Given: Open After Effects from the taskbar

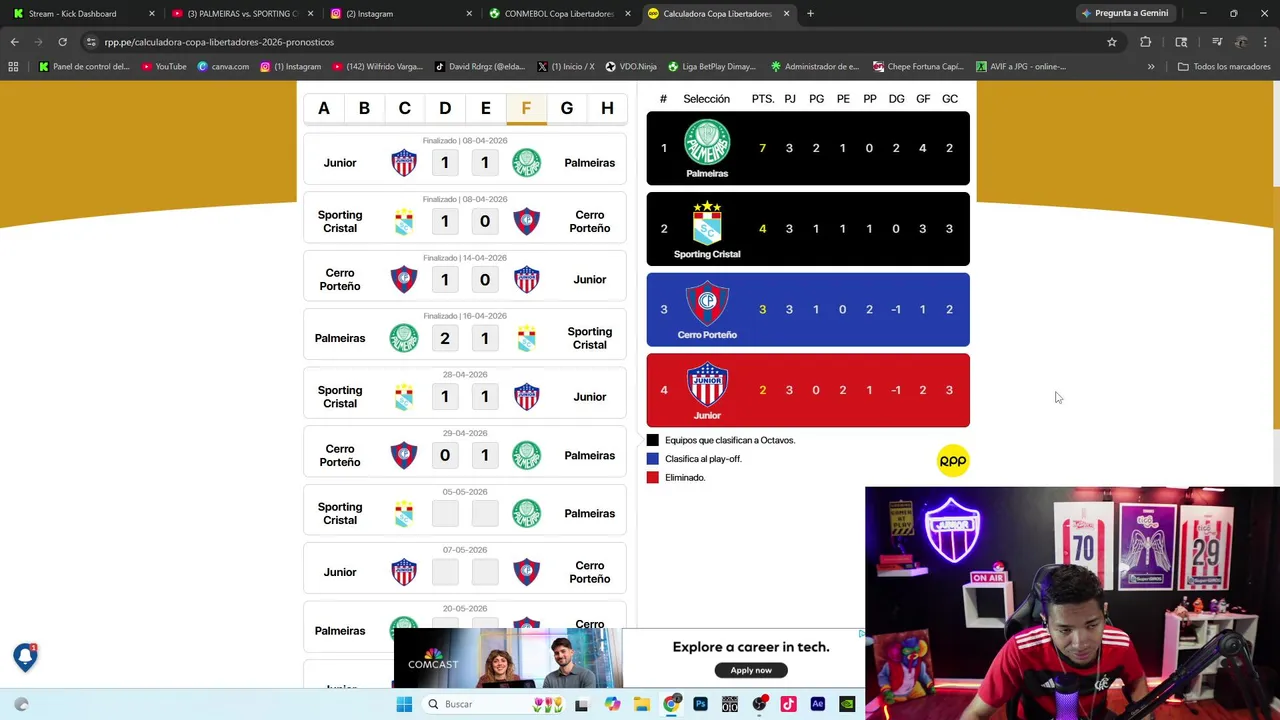Looking at the screenshot, I should pos(817,704).
